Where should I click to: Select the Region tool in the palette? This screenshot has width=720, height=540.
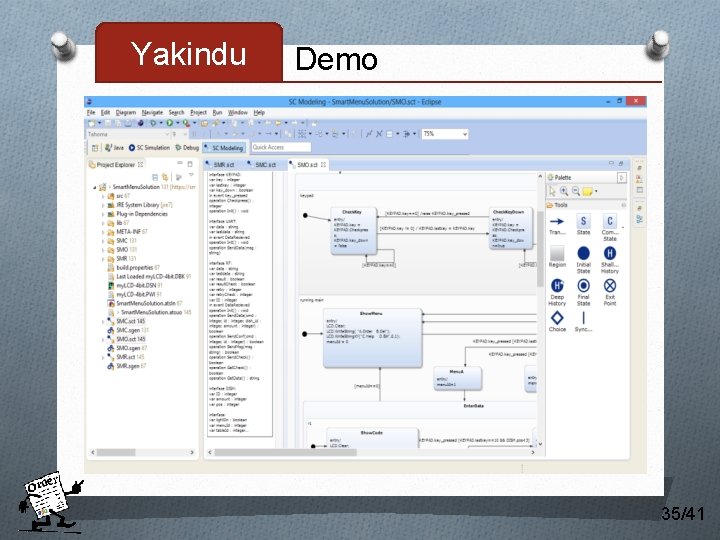click(557, 257)
